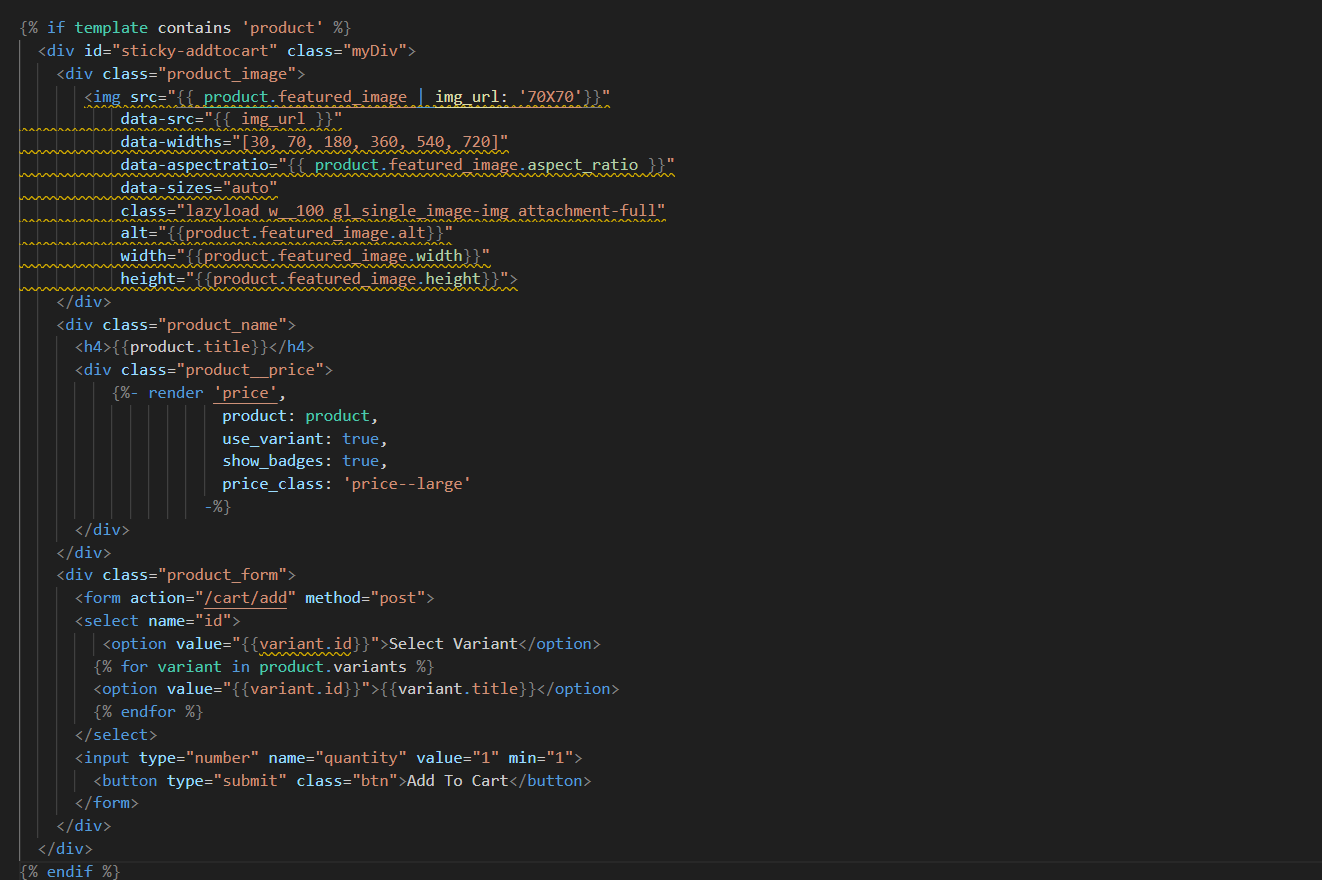Click the select name="id" tag

(x=157, y=621)
